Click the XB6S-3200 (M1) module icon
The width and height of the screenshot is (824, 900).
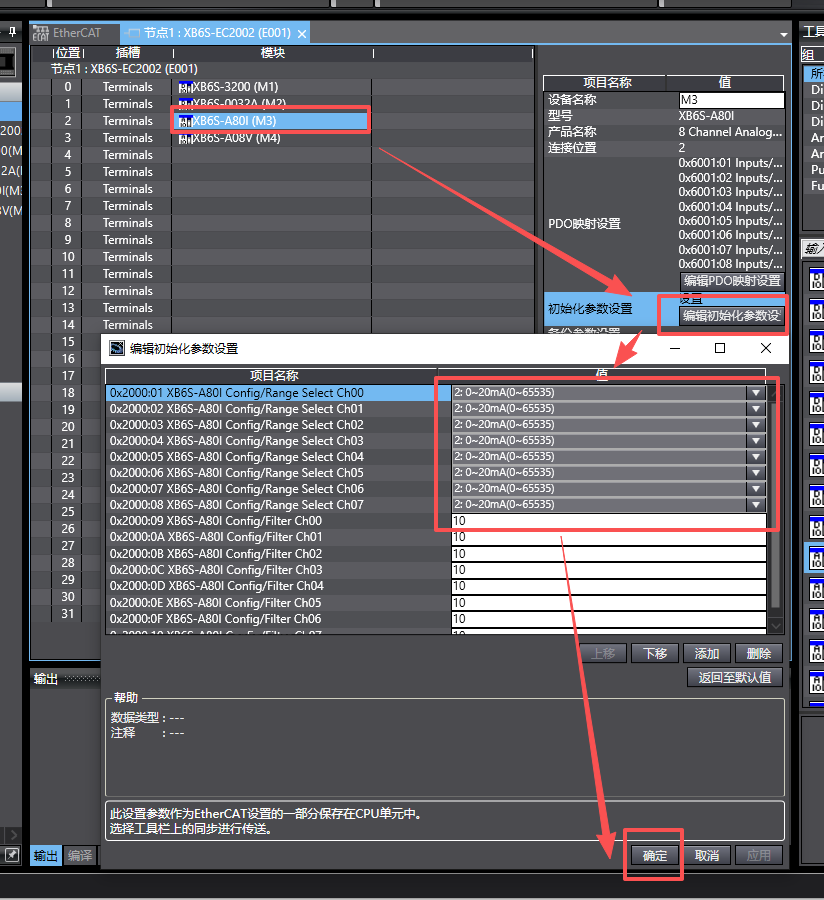(x=184, y=87)
